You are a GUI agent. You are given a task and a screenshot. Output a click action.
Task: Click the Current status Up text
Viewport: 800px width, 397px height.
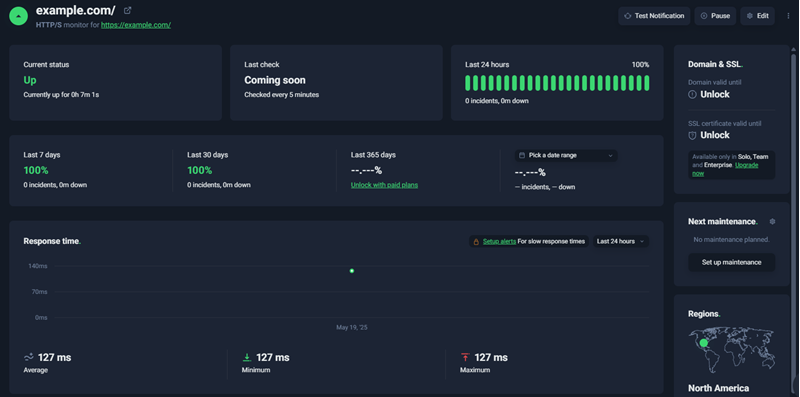pyautogui.click(x=30, y=80)
